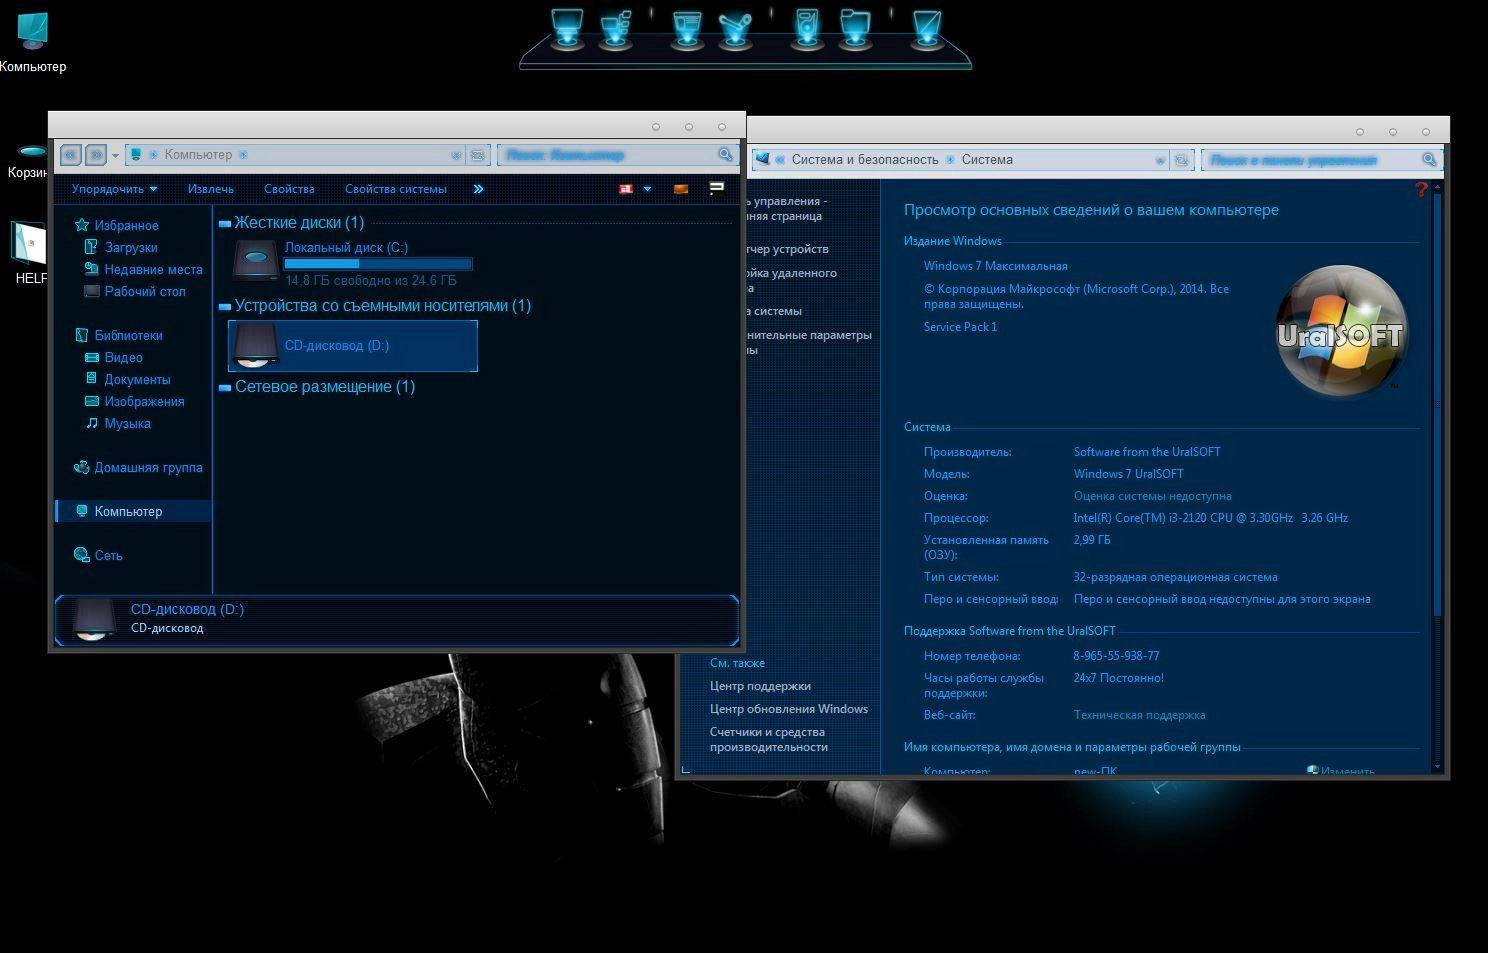Collapse Устройства со съемными носителями group
Viewport: 1488px width, 953px height.
[225, 307]
